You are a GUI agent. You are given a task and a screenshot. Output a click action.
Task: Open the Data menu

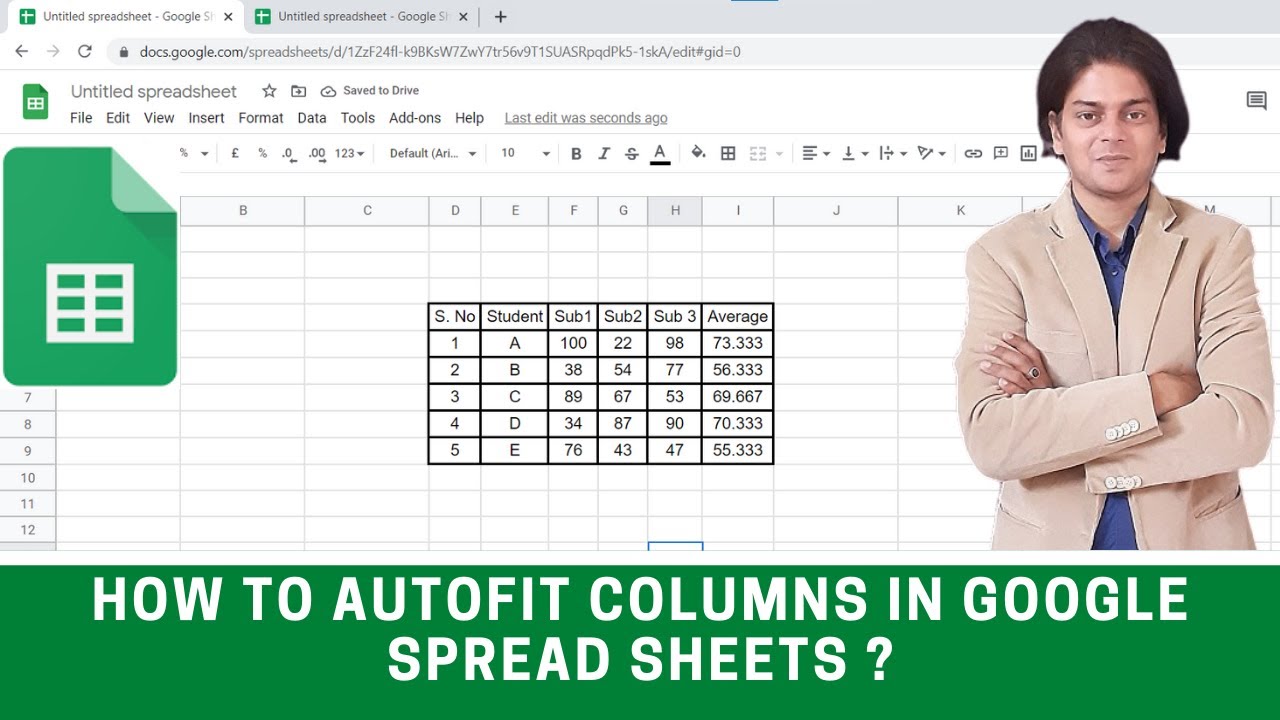click(312, 118)
